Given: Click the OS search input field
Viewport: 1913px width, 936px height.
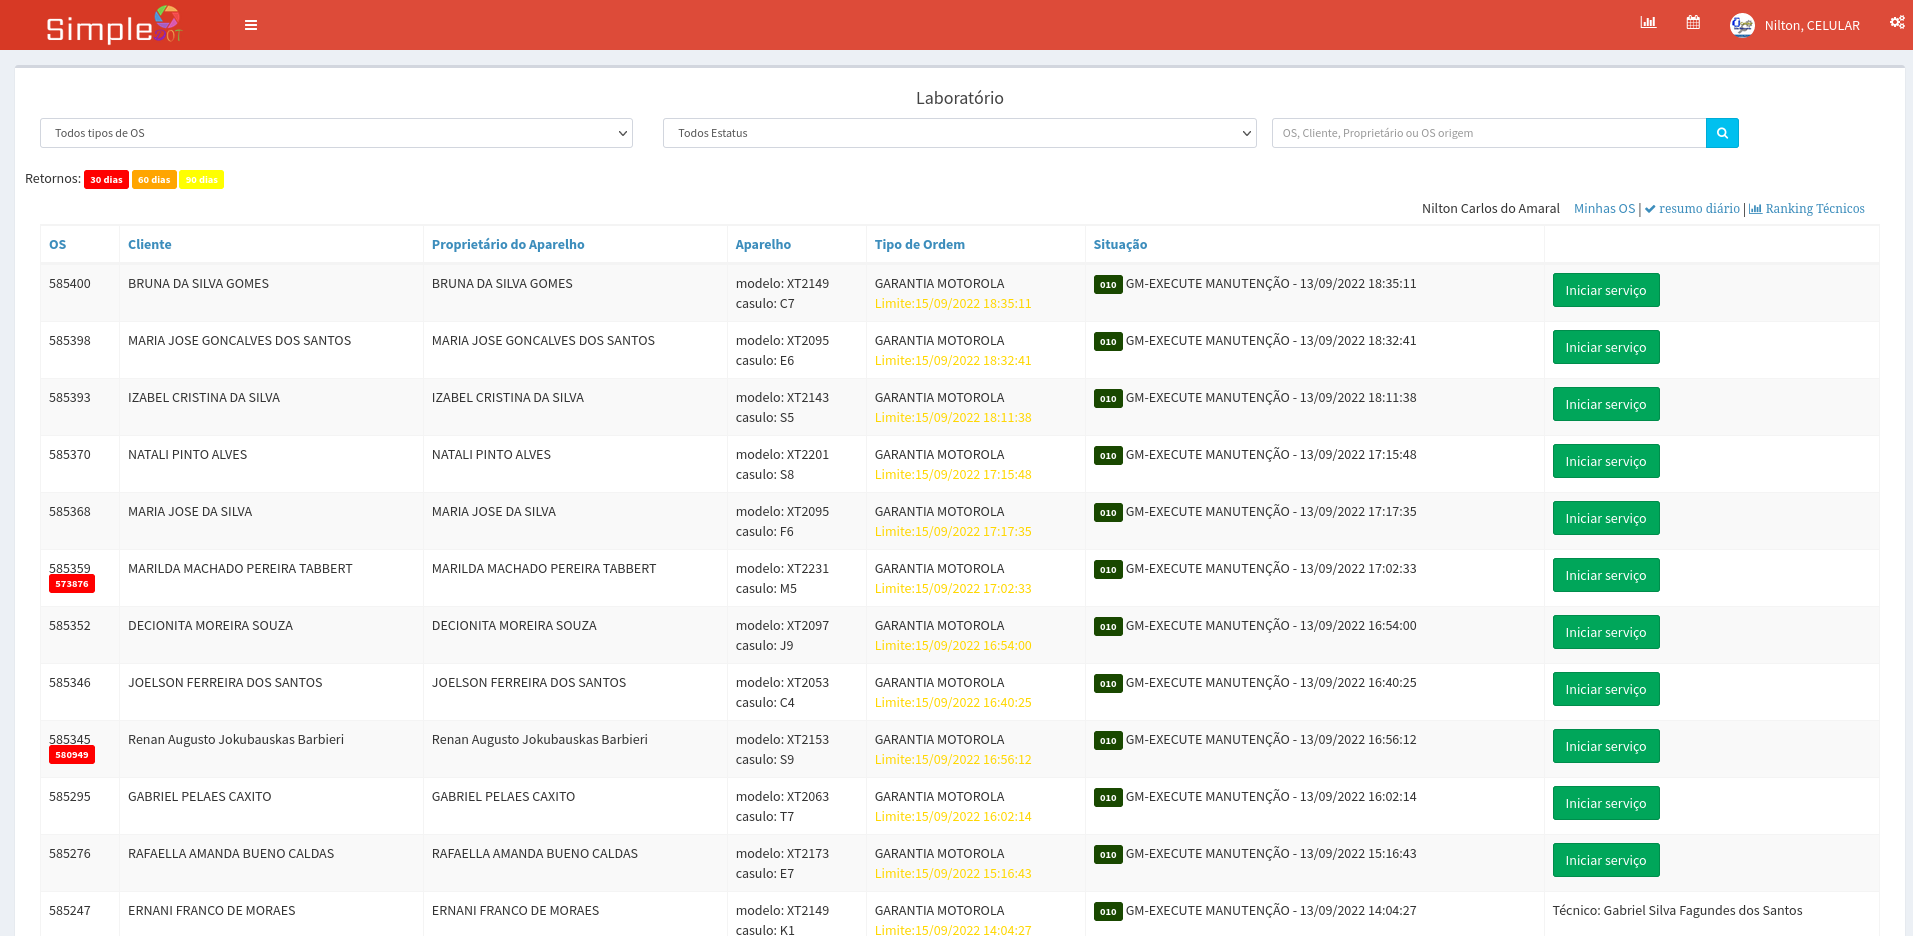Looking at the screenshot, I should pyautogui.click(x=1488, y=133).
